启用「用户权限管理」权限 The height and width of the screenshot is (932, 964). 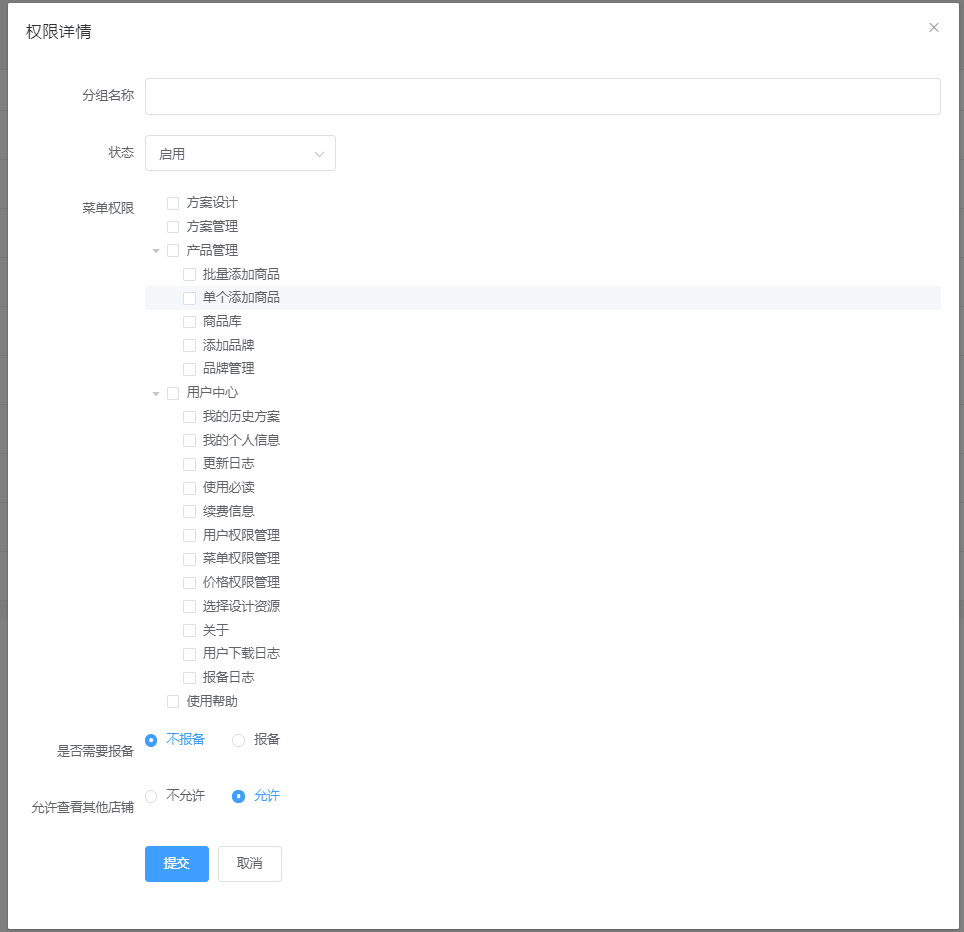click(x=189, y=534)
